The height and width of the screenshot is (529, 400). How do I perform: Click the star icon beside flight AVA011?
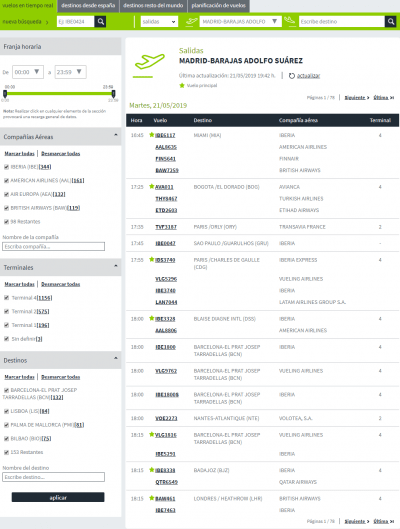[x=151, y=186]
